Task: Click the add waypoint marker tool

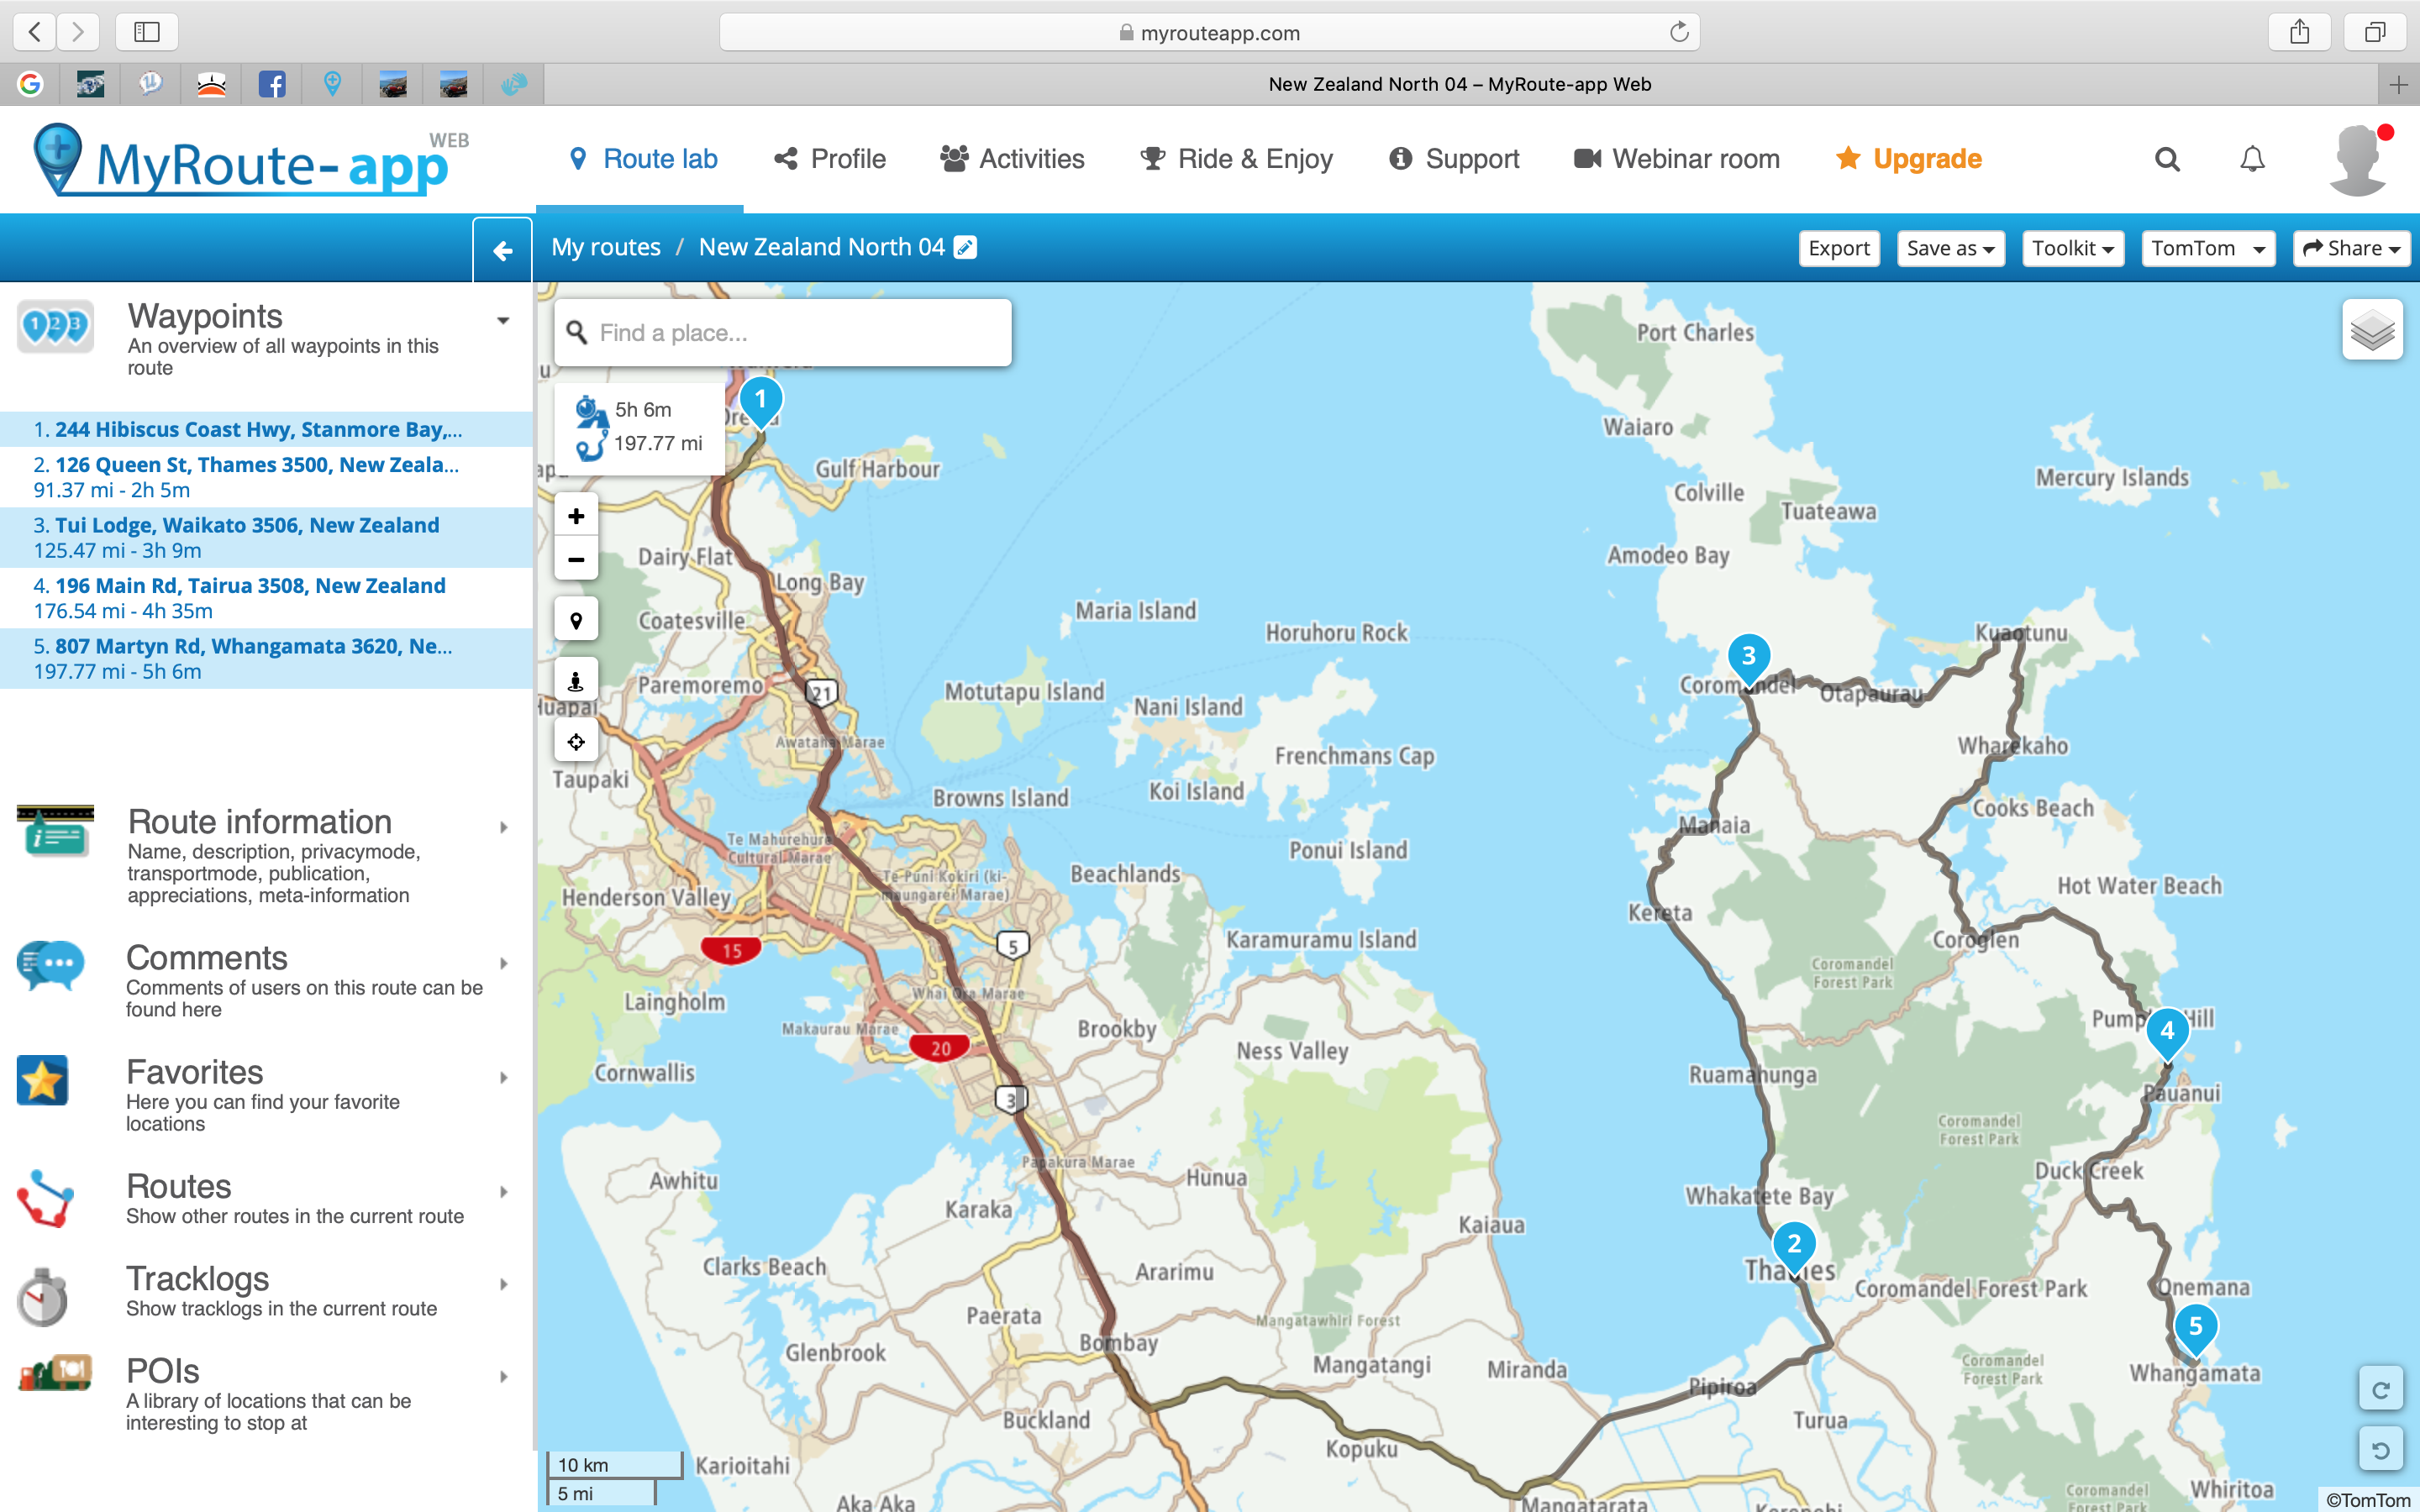Action: [x=576, y=620]
